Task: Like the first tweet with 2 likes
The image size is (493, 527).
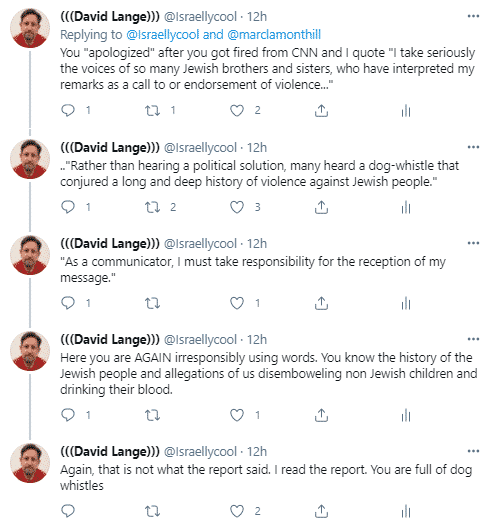Action: point(237,110)
